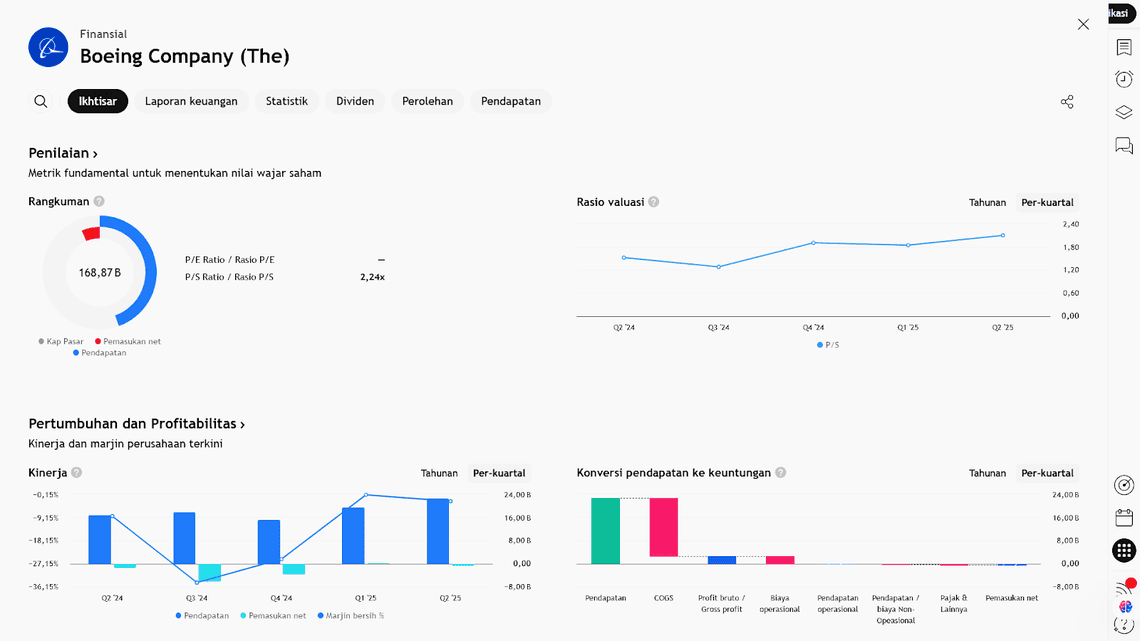Image resolution: width=1140 pixels, height=641 pixels.
Task: Set Konversi pendapatan chart to Tahunan
Action: pos(987,473)
